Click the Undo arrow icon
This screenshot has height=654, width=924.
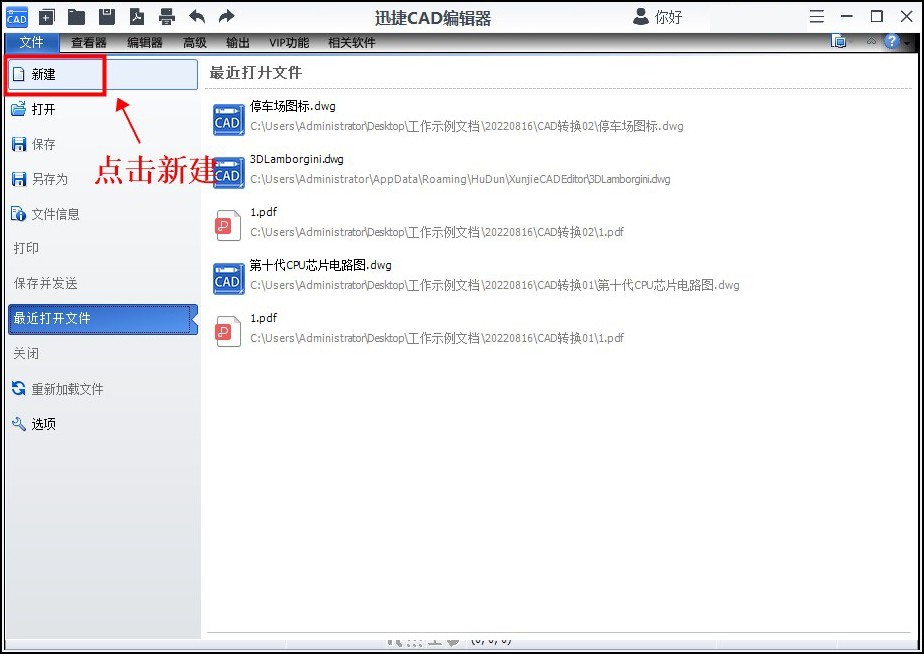[x=197, y=16]
